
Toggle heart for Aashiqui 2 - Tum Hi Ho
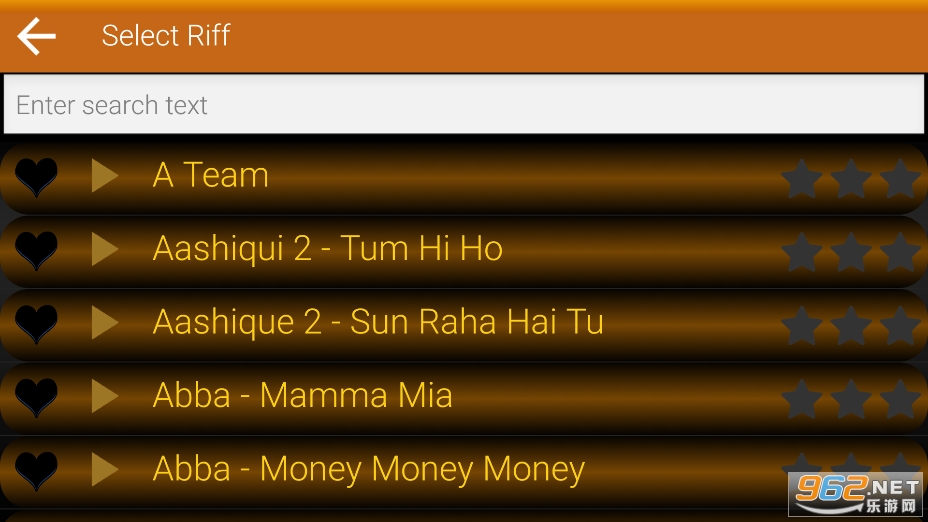[36, 250]
